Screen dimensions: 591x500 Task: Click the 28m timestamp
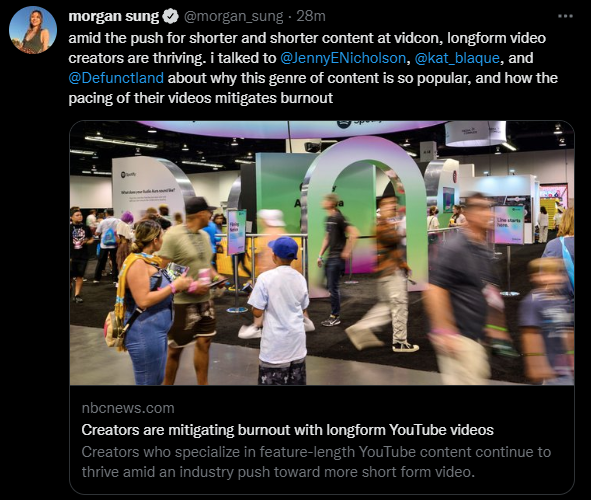click(x=311, y=16)
